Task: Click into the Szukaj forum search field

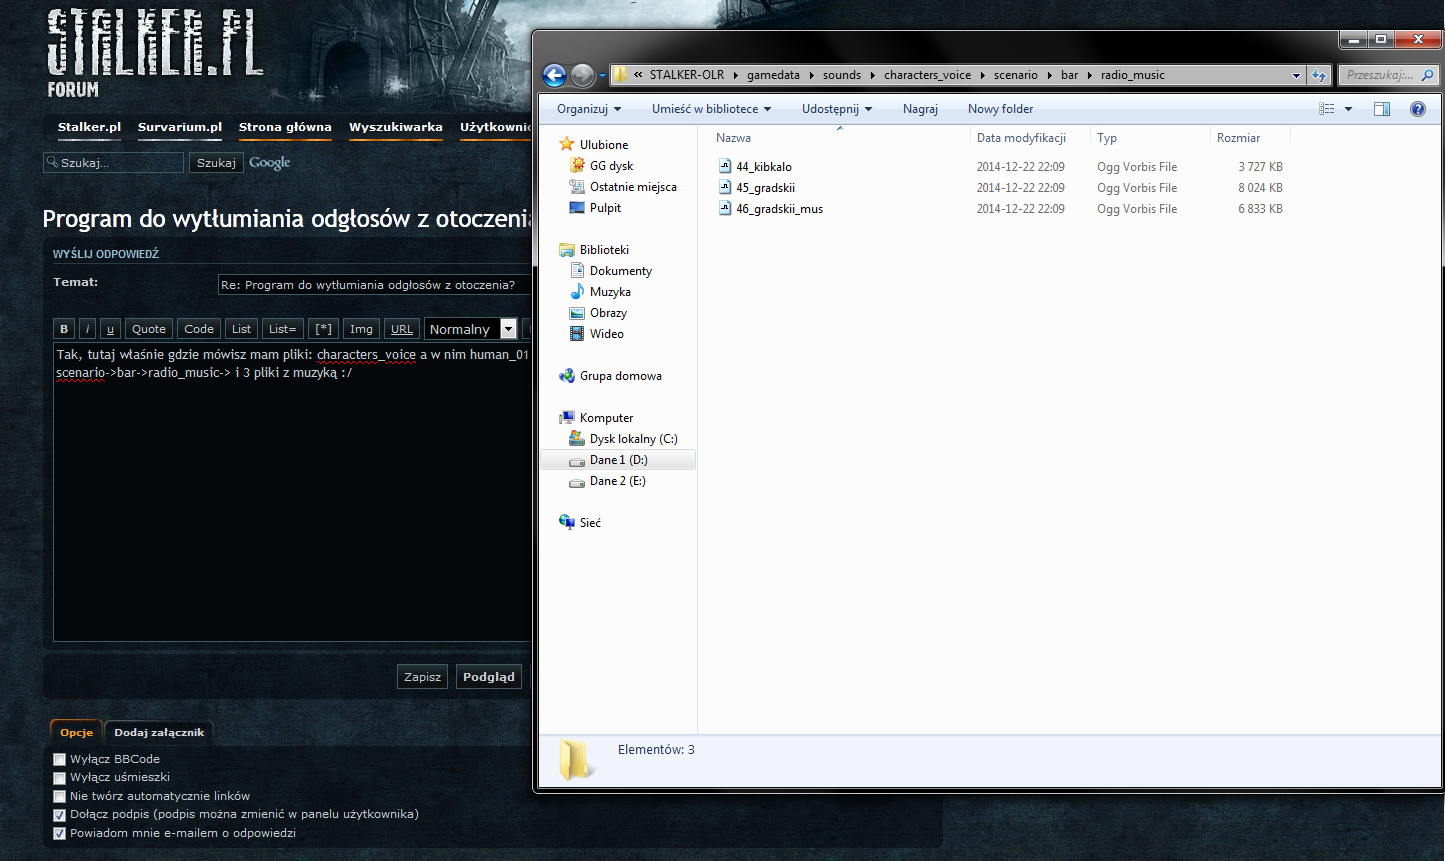Action: pyautogui.click(x=114, y=162)
